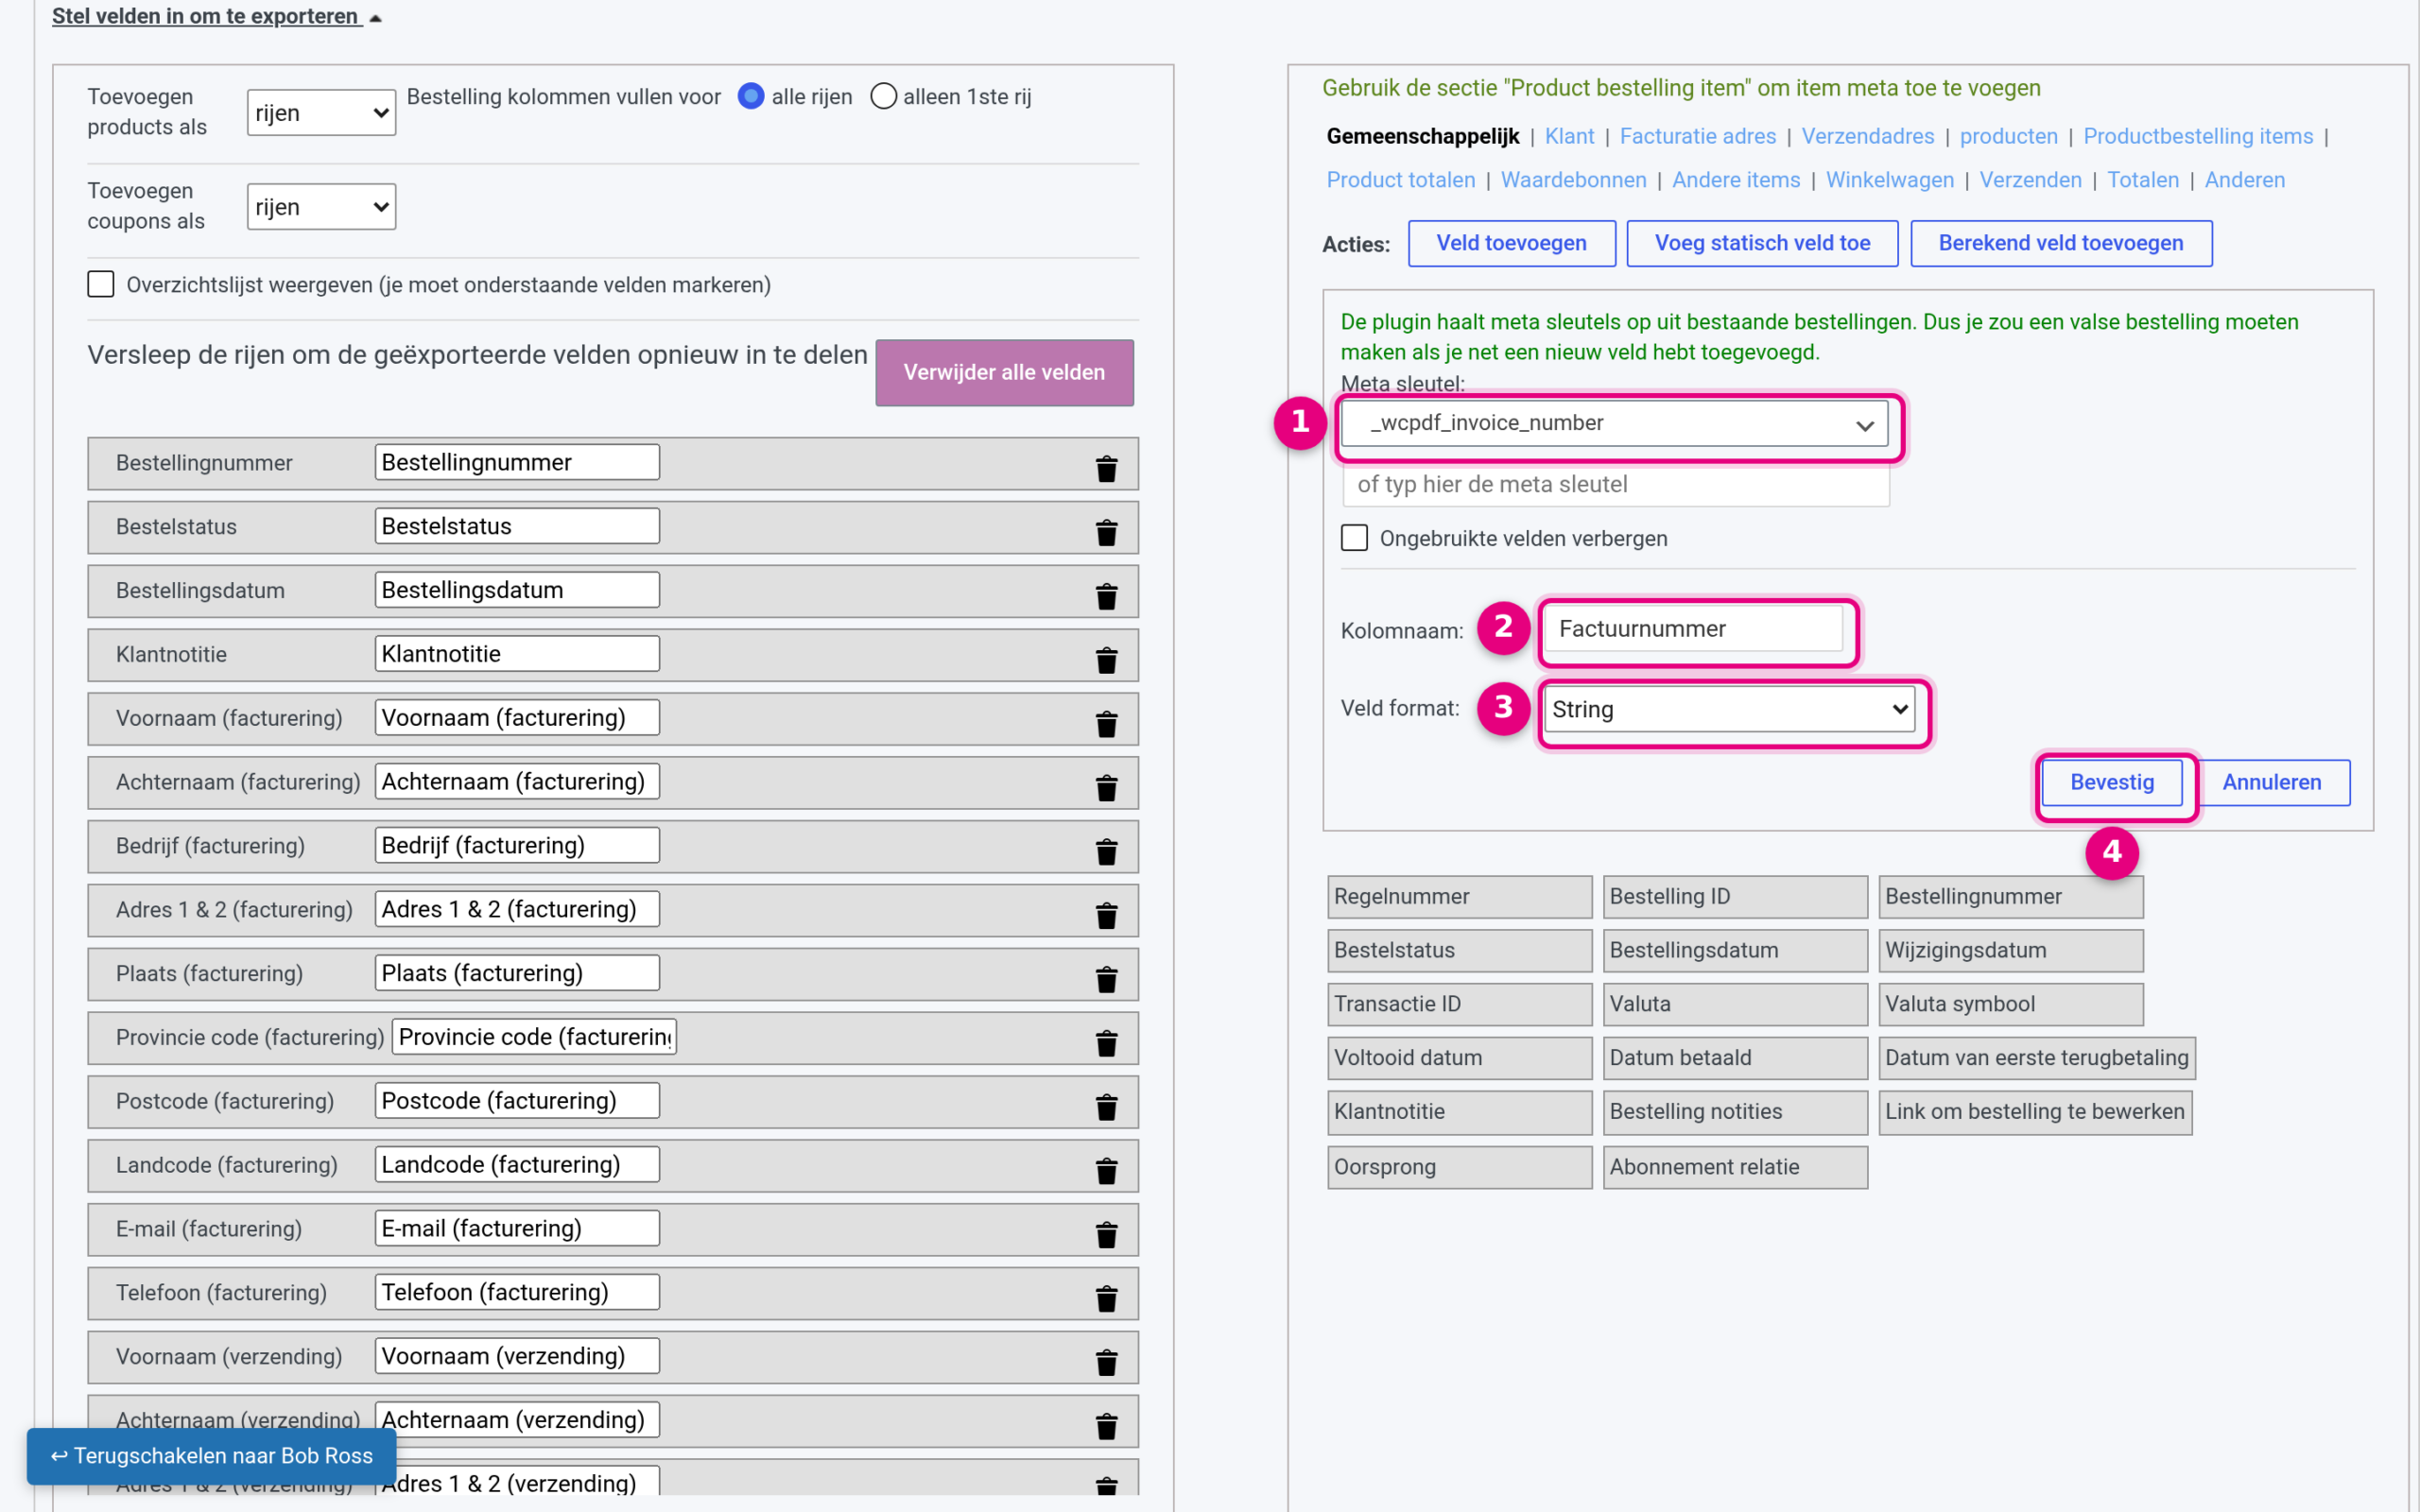
Task: Select the Regelnummer available field
Action: (1459, 897)
